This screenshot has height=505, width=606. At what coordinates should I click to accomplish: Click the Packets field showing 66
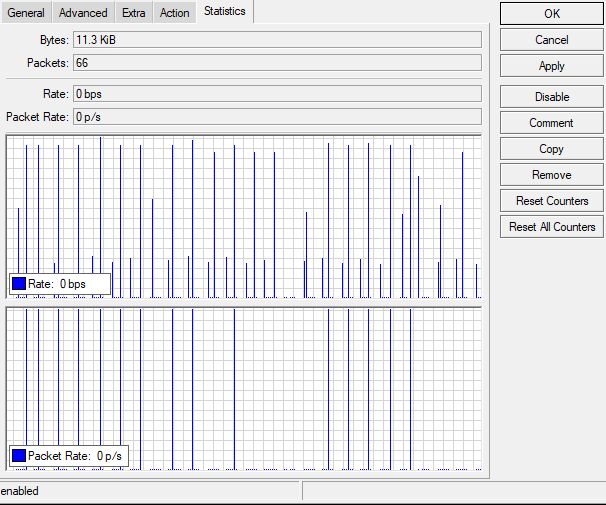click(x=277, y=63)
